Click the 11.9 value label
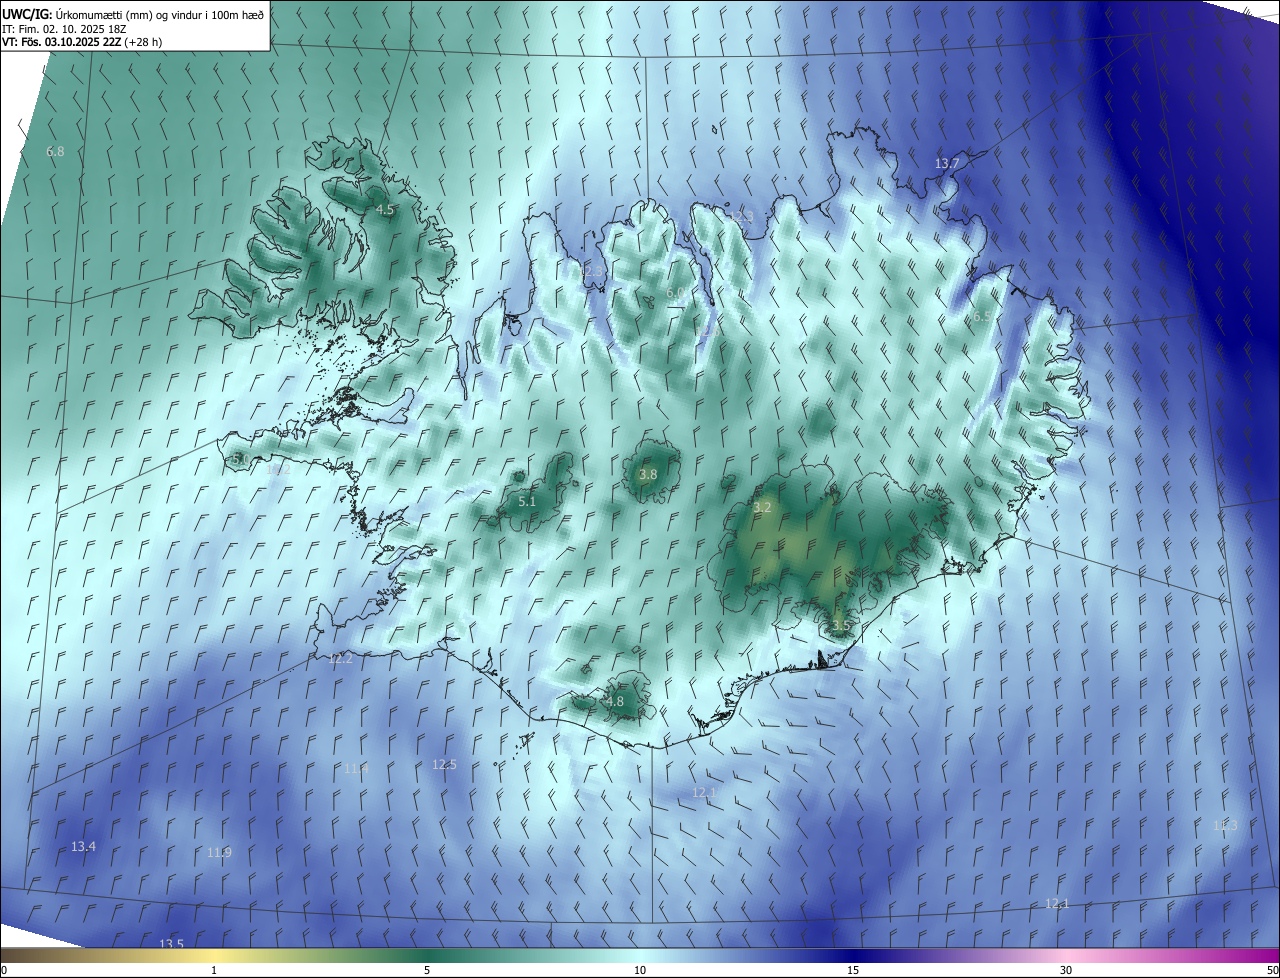This screenshot has height=978, width=1280. tap(219, 852)
